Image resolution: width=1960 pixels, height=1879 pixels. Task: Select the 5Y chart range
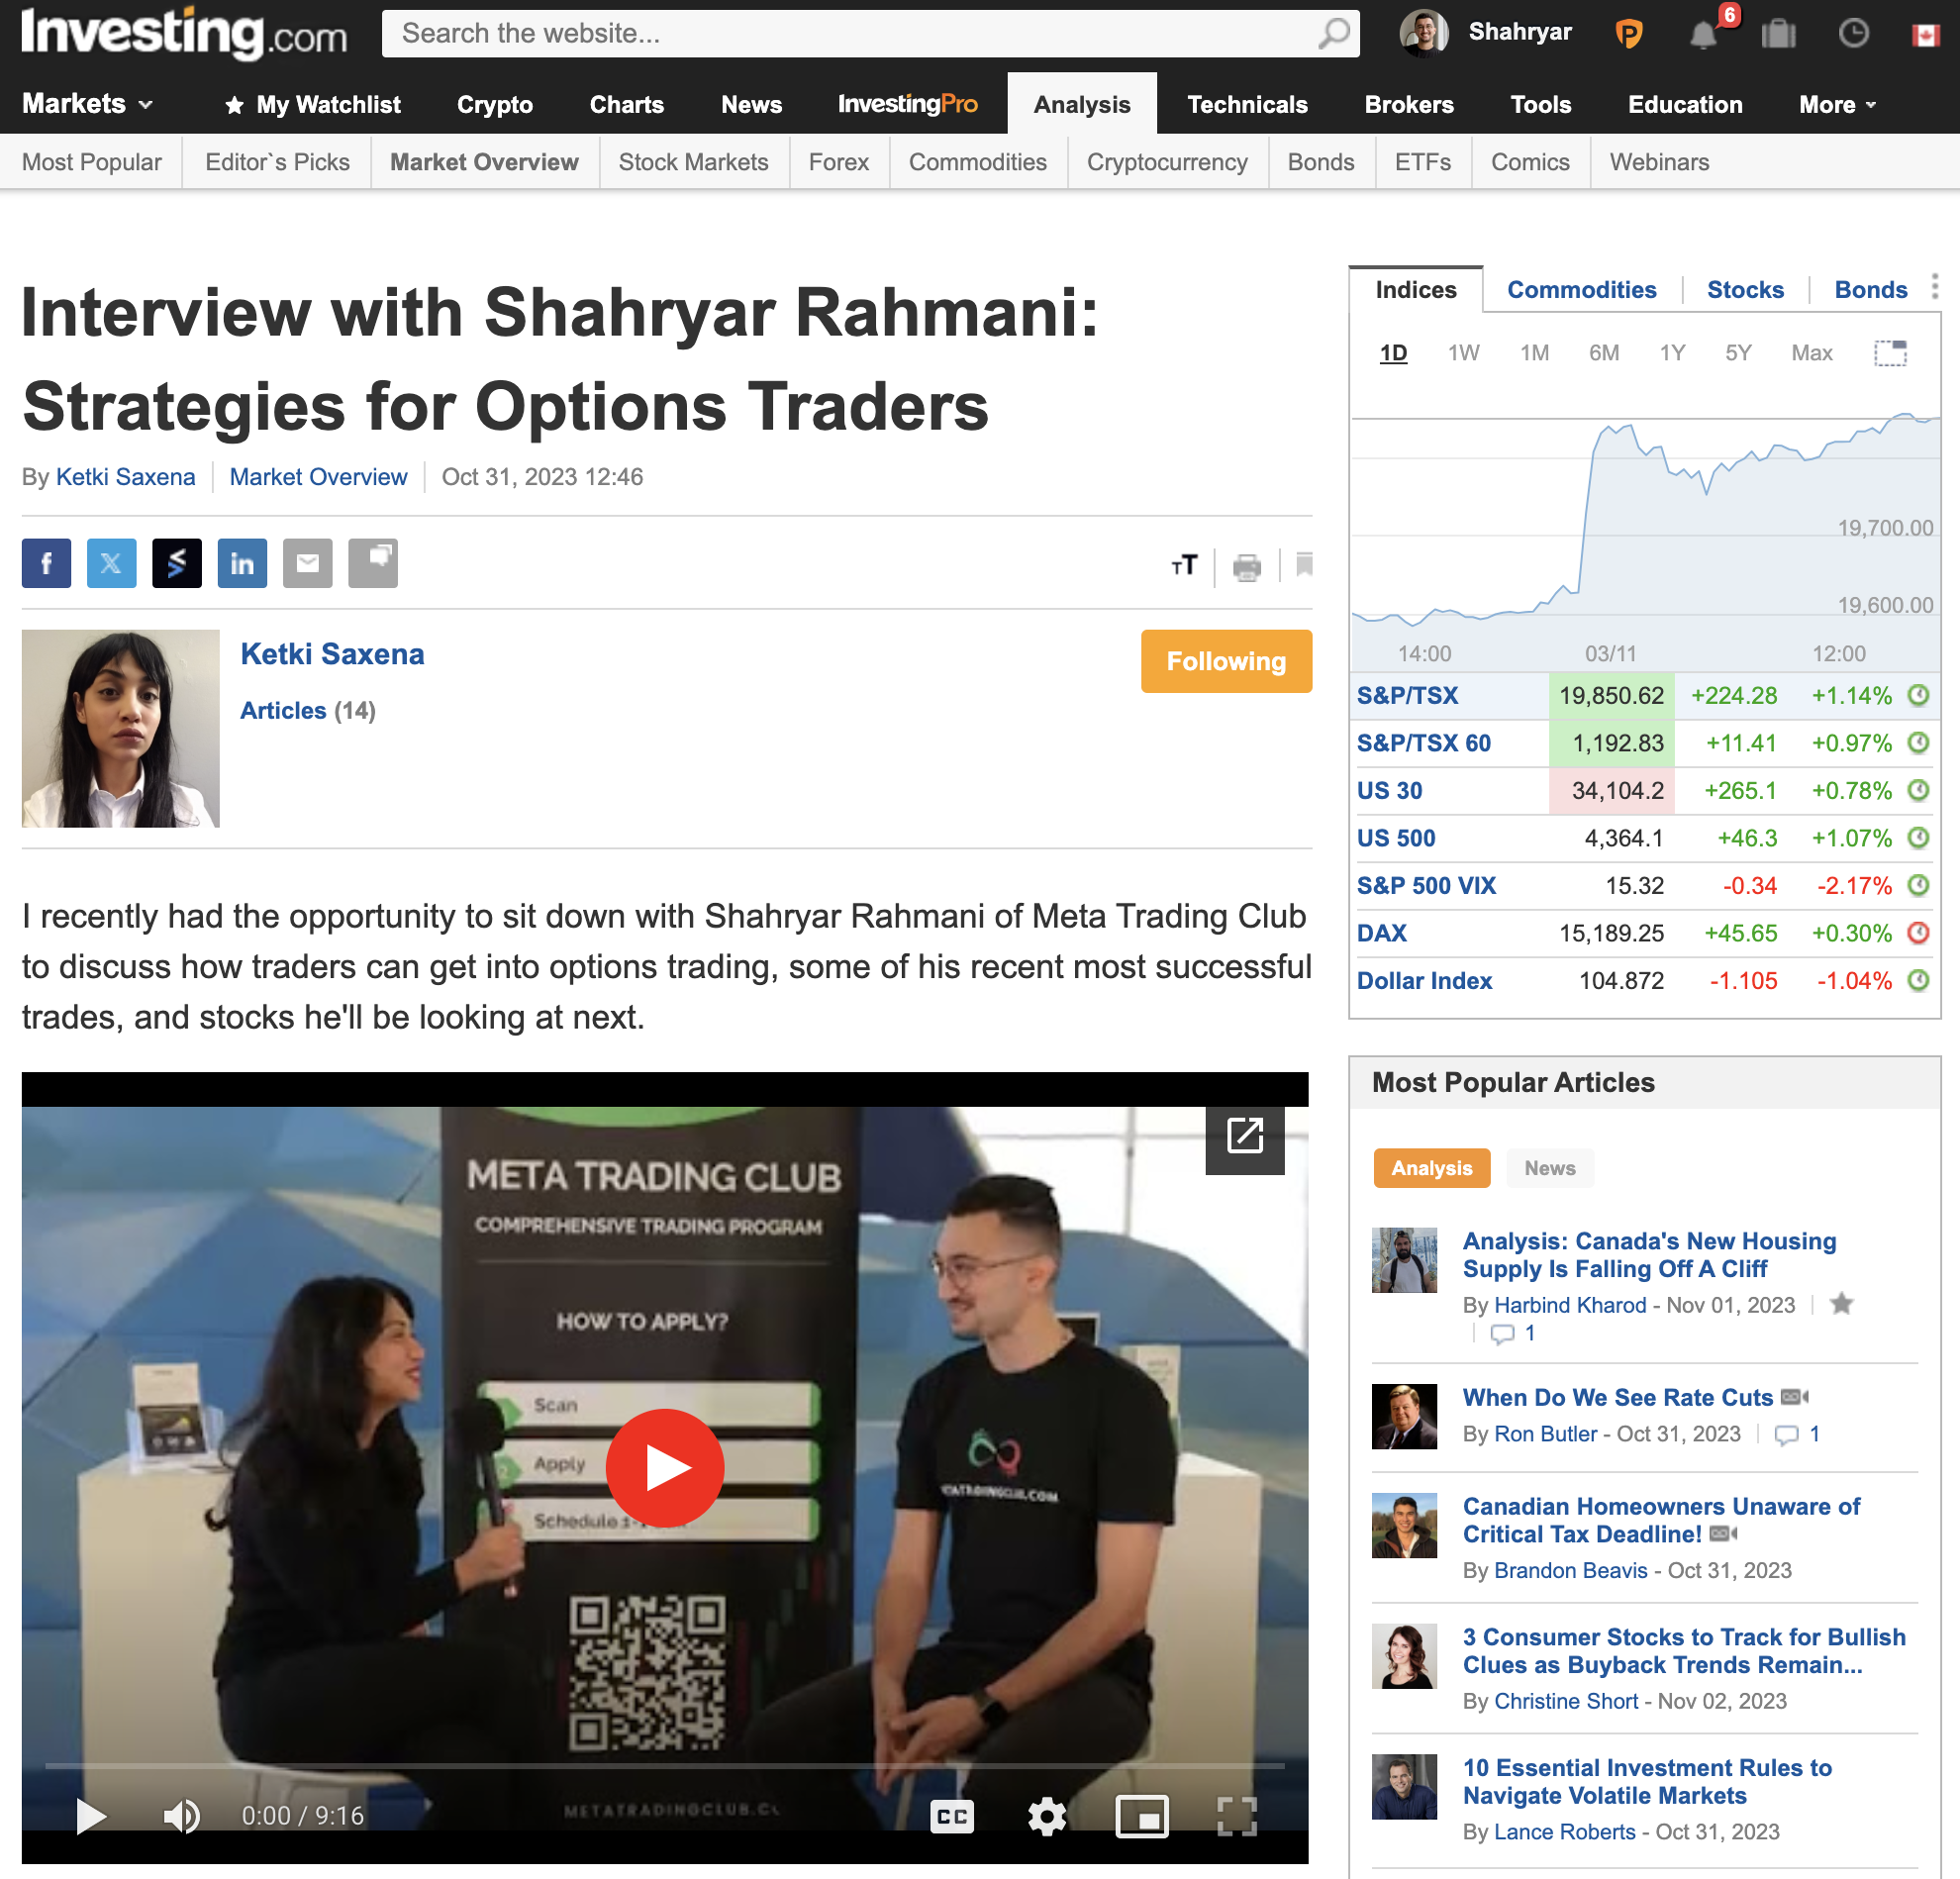click(1738, 353)
